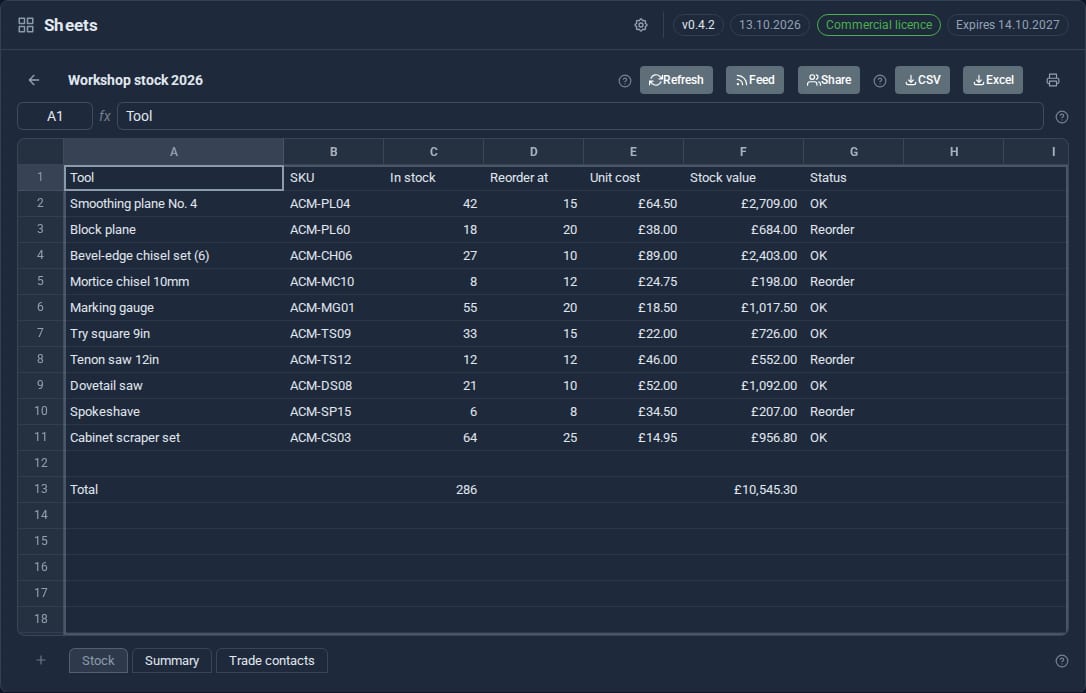
Task: Select column A header
Action: coord(174,152)
